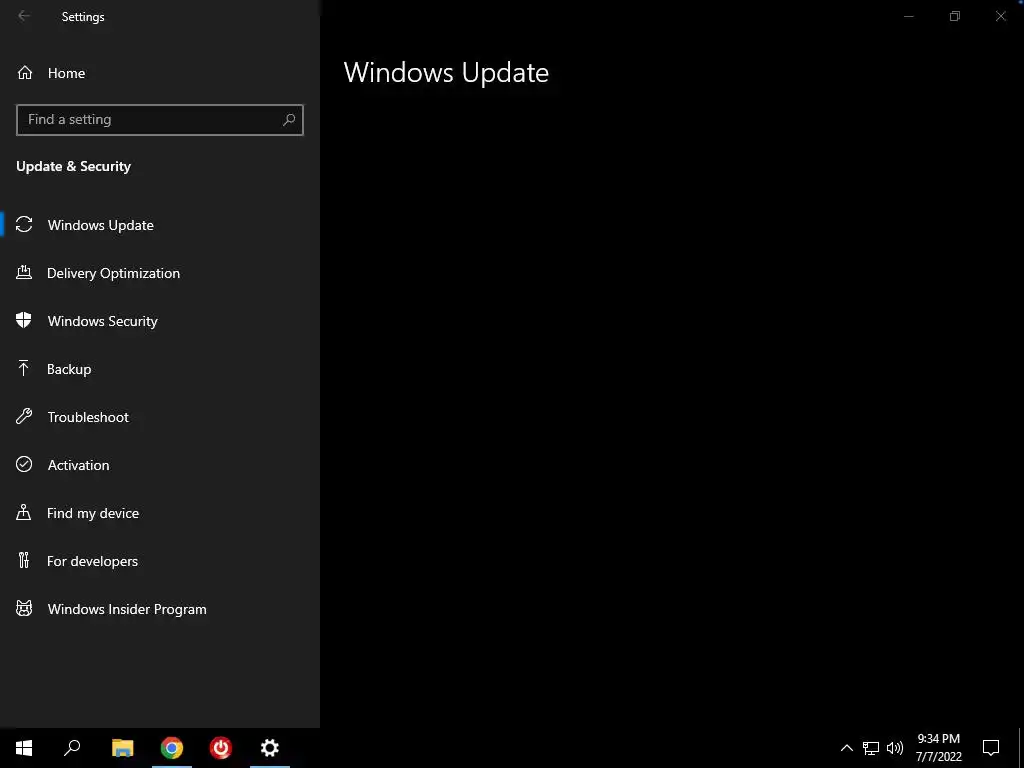Open the network status tray icon
The width and height of the screenshot is (1024, 768).
point(871,748)
